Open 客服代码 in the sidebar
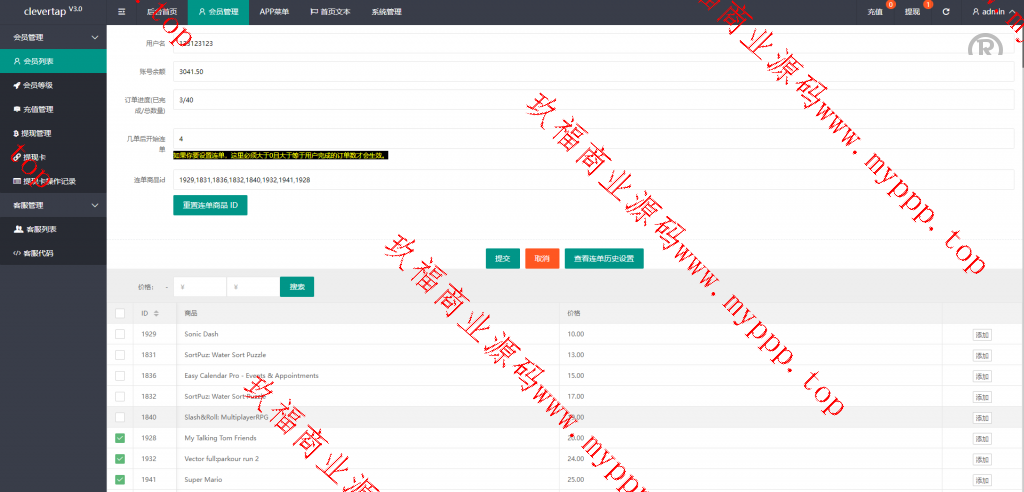This screenshot has width=1024, height=492. pos(38,253)
